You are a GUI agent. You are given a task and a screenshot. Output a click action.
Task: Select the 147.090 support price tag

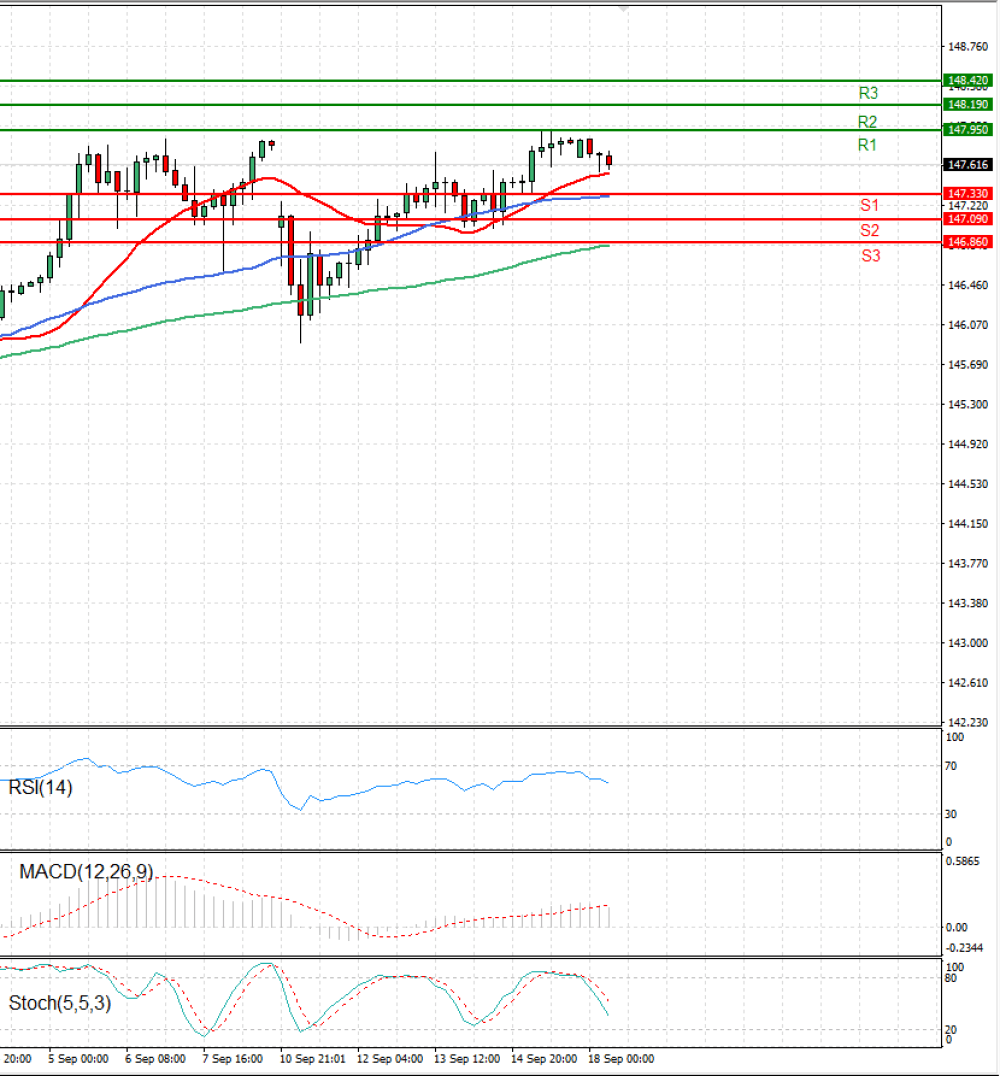[967, 219]
